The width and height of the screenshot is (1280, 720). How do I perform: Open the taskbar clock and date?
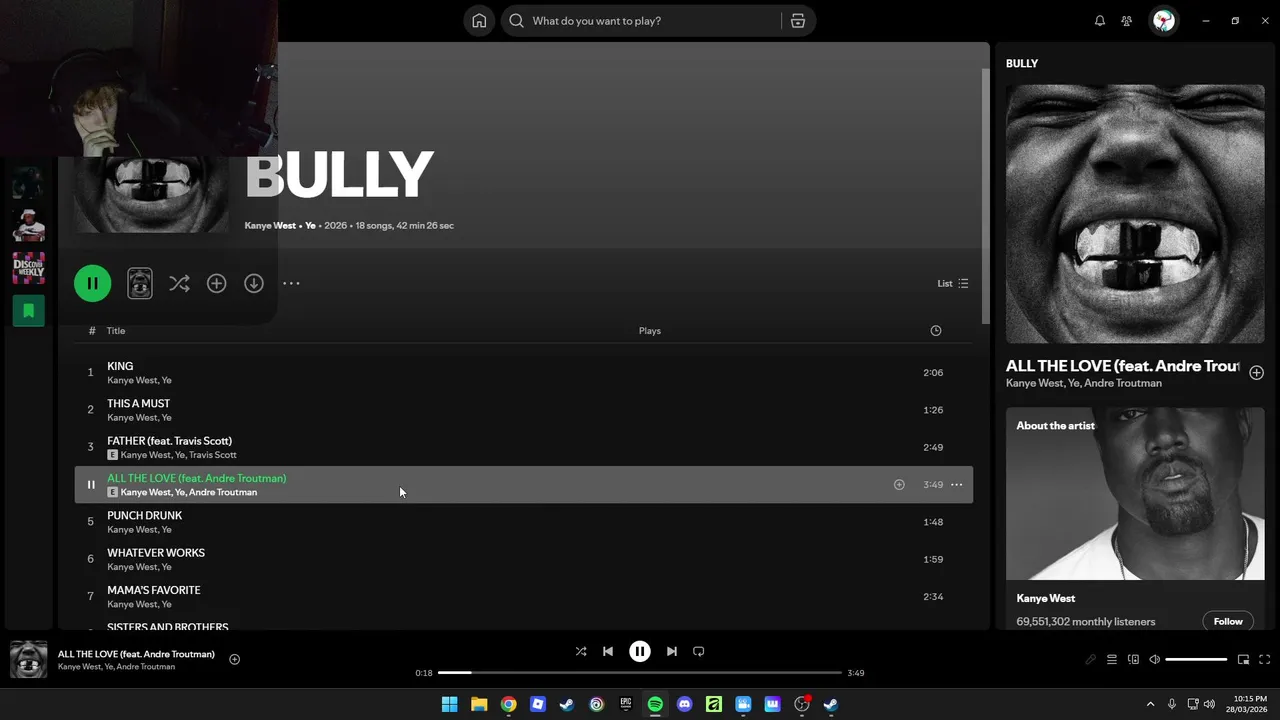click(1248, 704)
